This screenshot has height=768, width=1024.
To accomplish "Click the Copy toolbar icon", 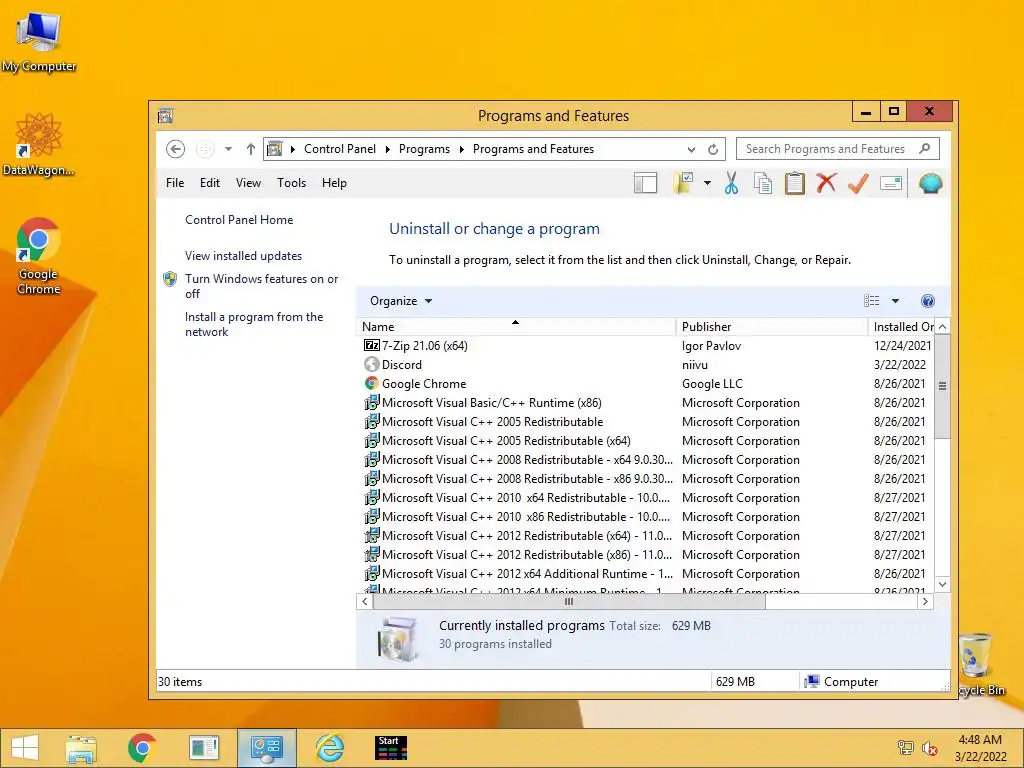I will coord(763,184).
